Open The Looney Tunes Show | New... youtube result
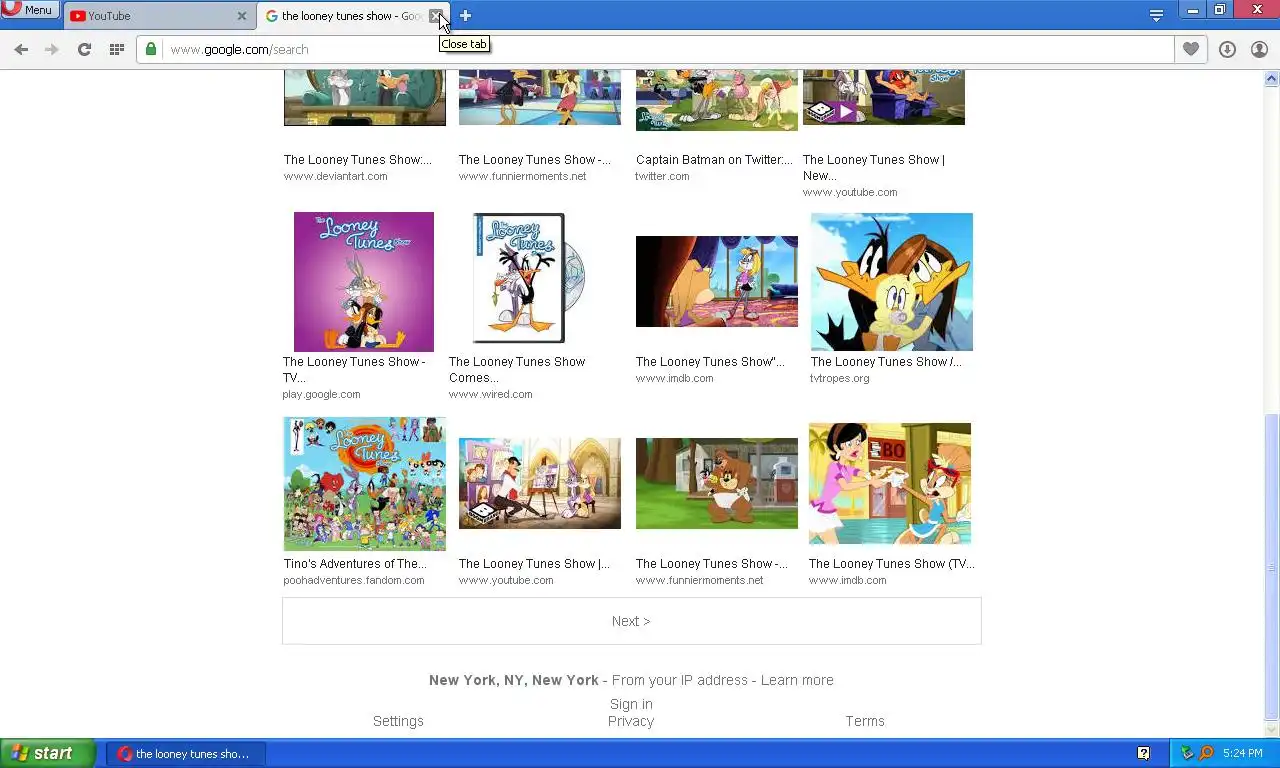The height and width of the screenshot is (768, 1280). tap(873, 167)
